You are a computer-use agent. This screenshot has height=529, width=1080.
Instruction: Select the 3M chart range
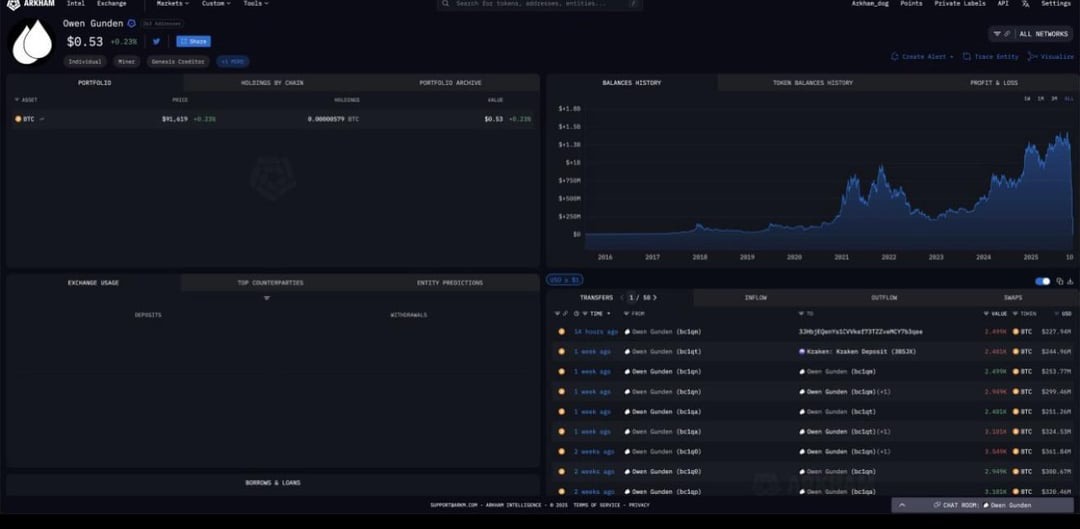point(1055,98)
